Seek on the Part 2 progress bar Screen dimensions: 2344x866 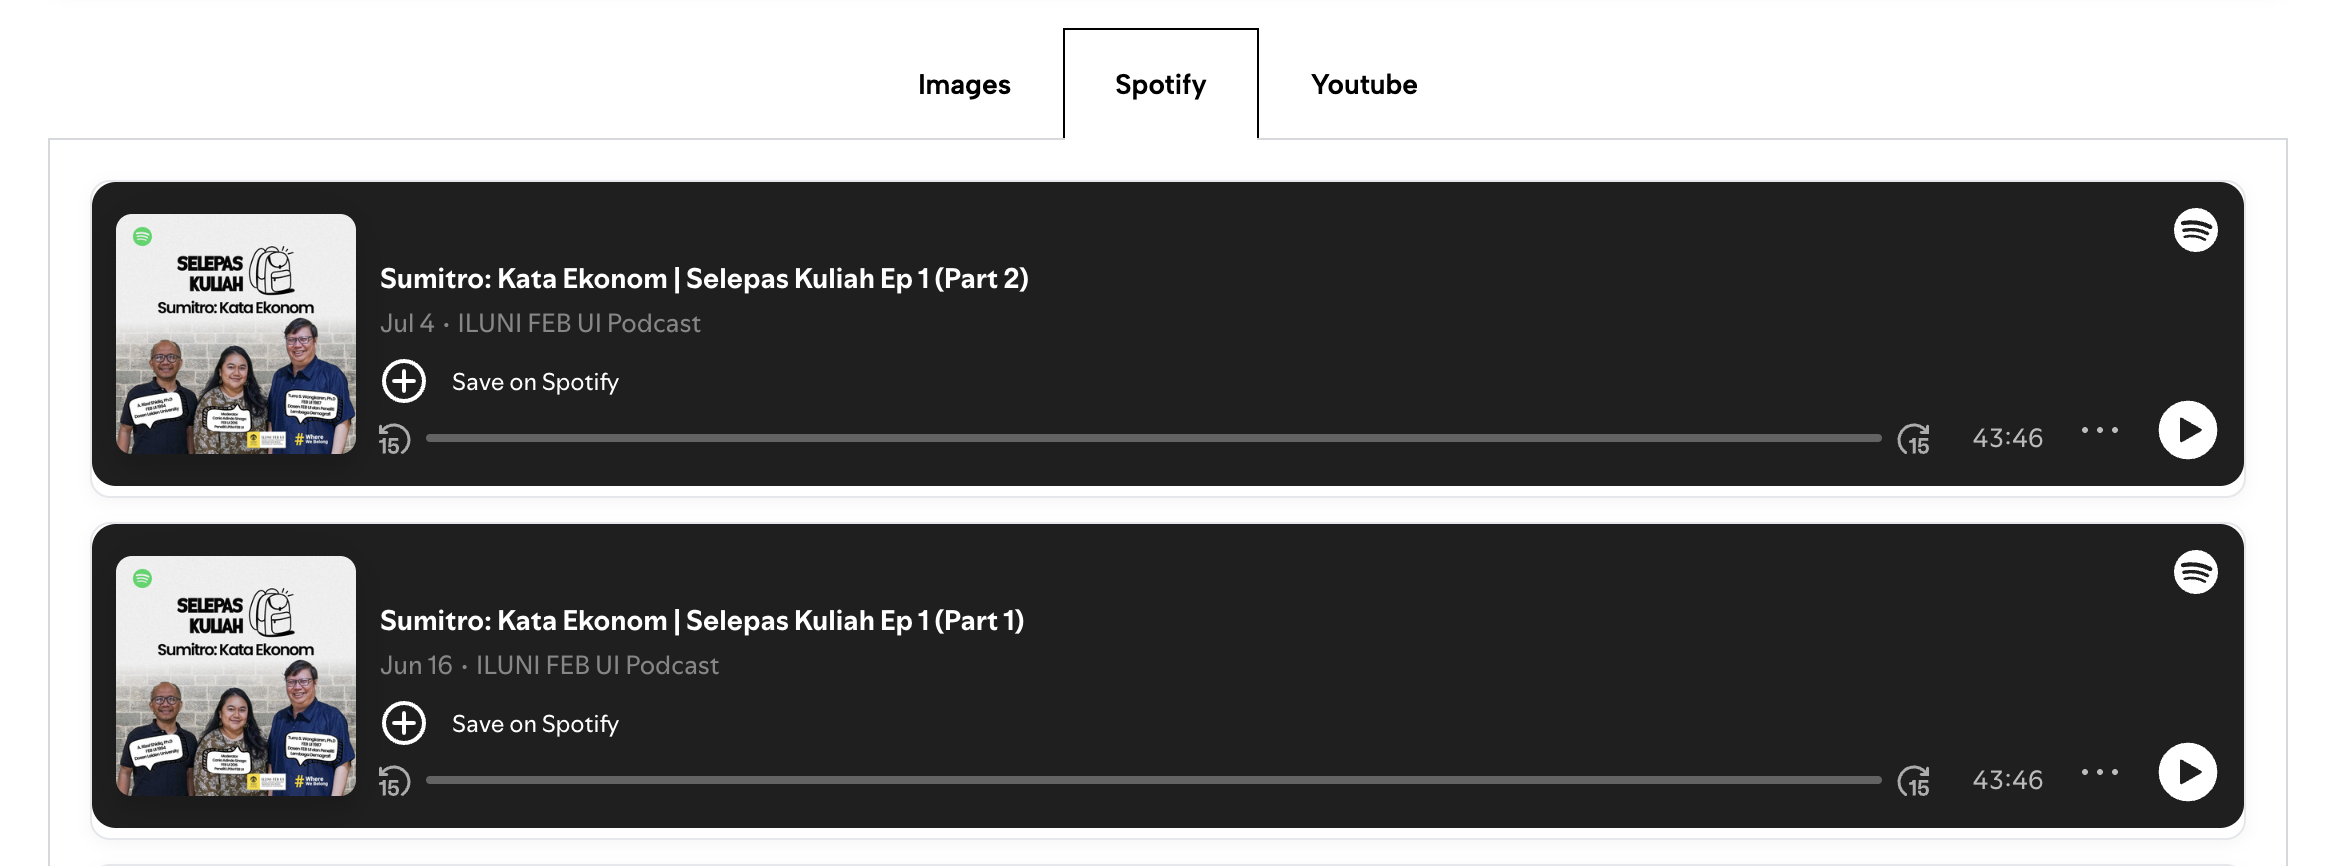[x=1153, y=438]
